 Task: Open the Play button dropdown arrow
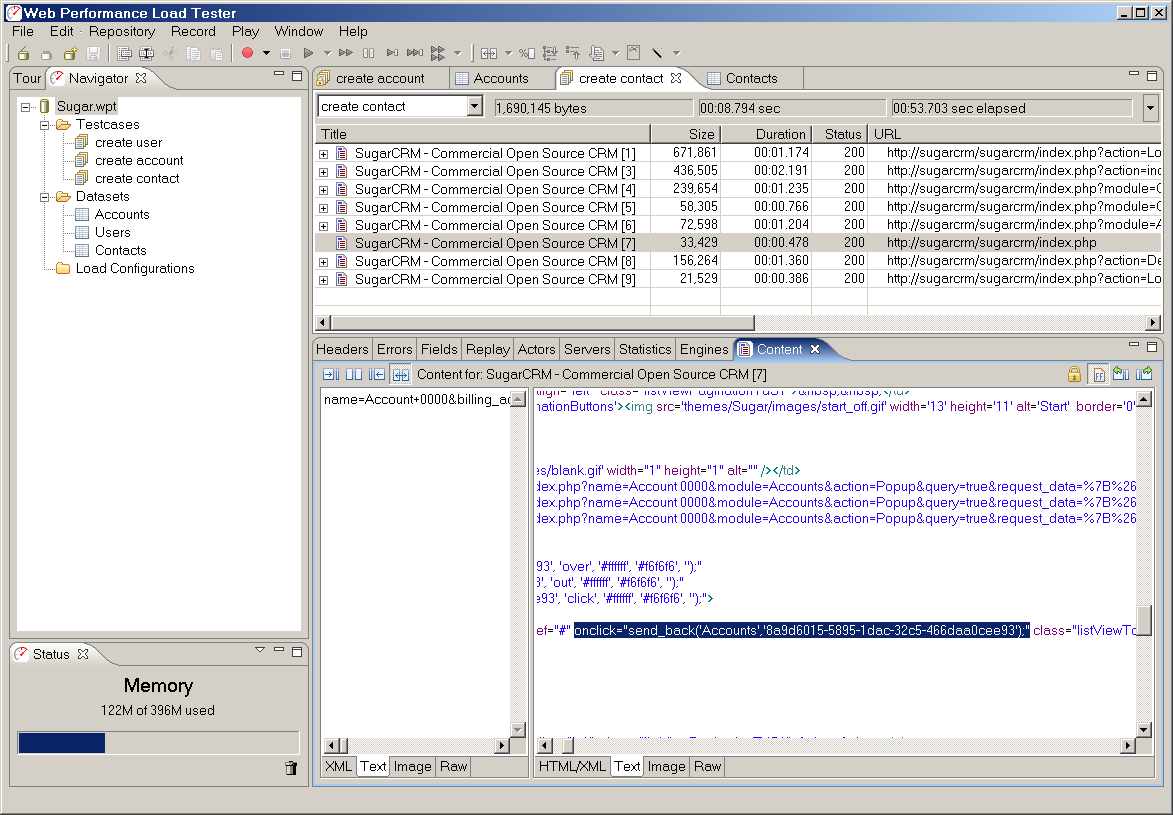(327, 53)
